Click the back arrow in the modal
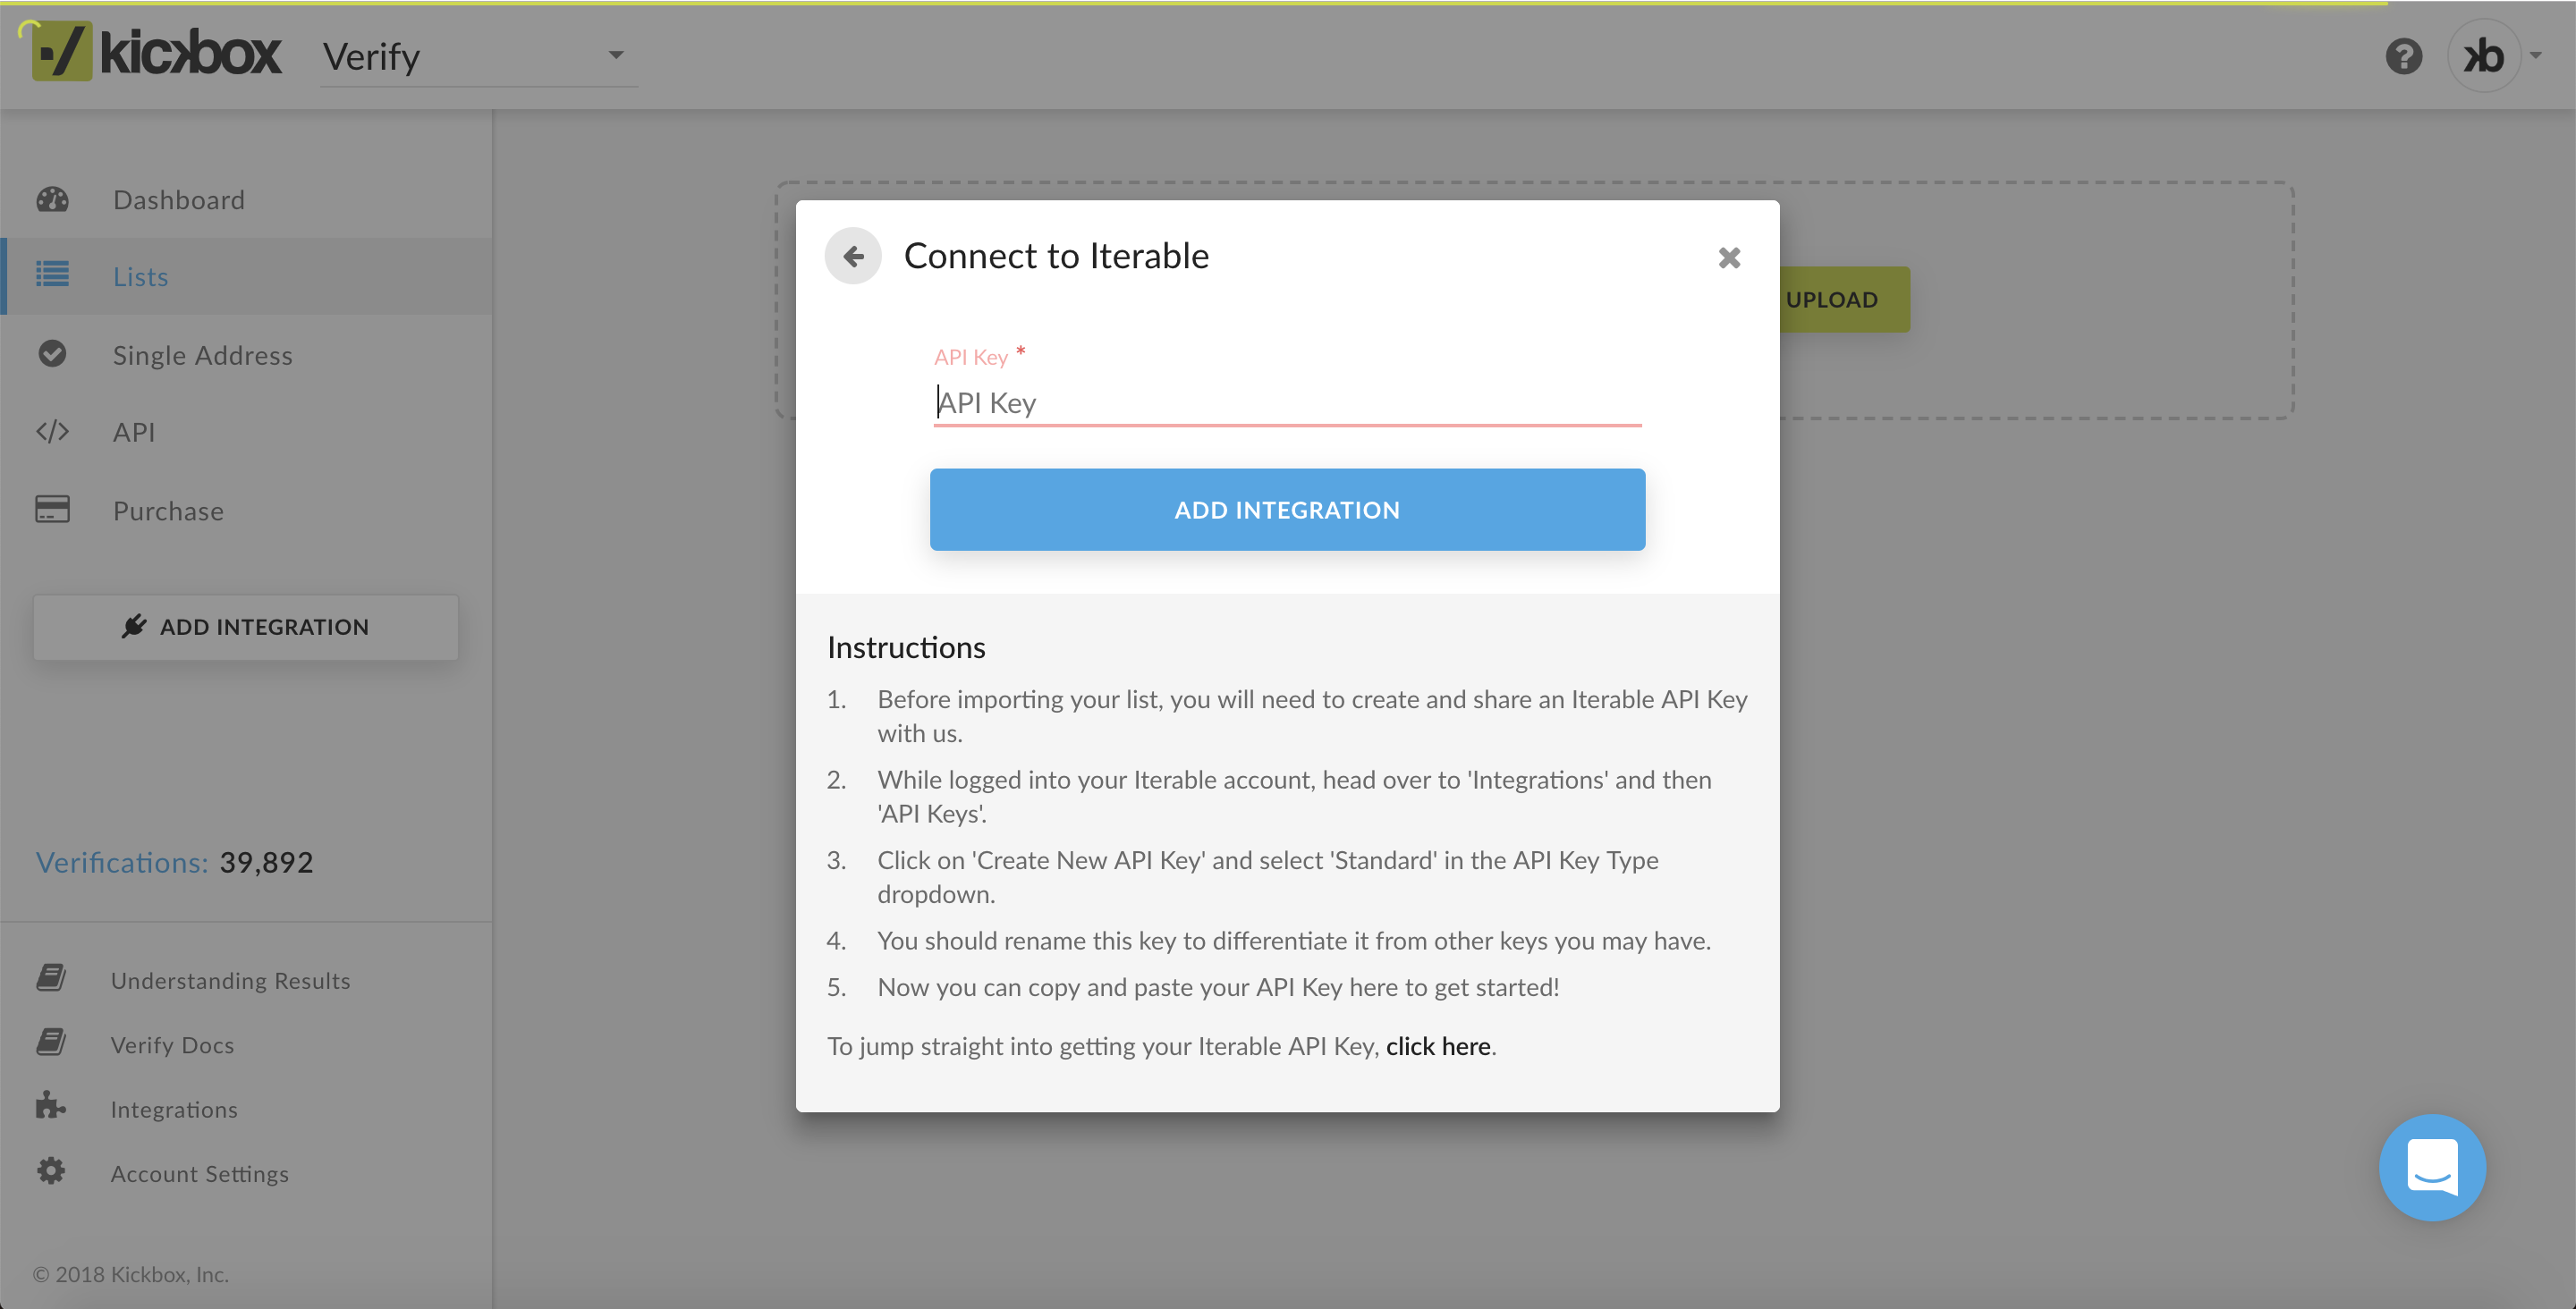This screenshot has height=1309, width=2576. [x=853, y=256]
